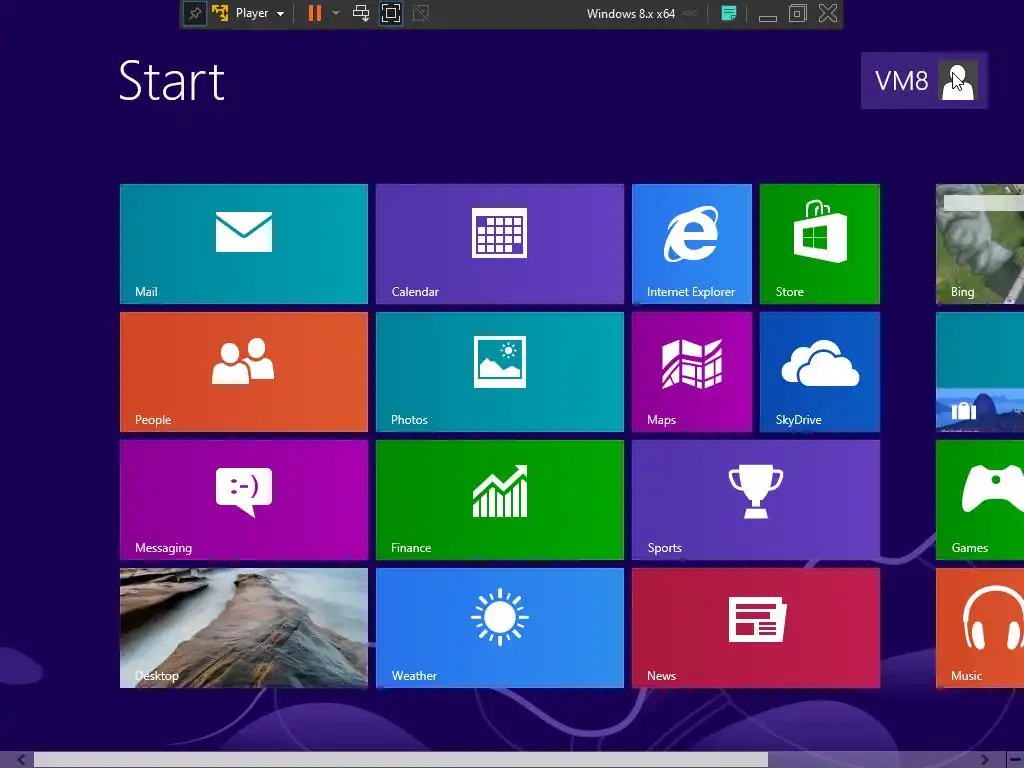Open the Sports tile

(x=756, y=500)
